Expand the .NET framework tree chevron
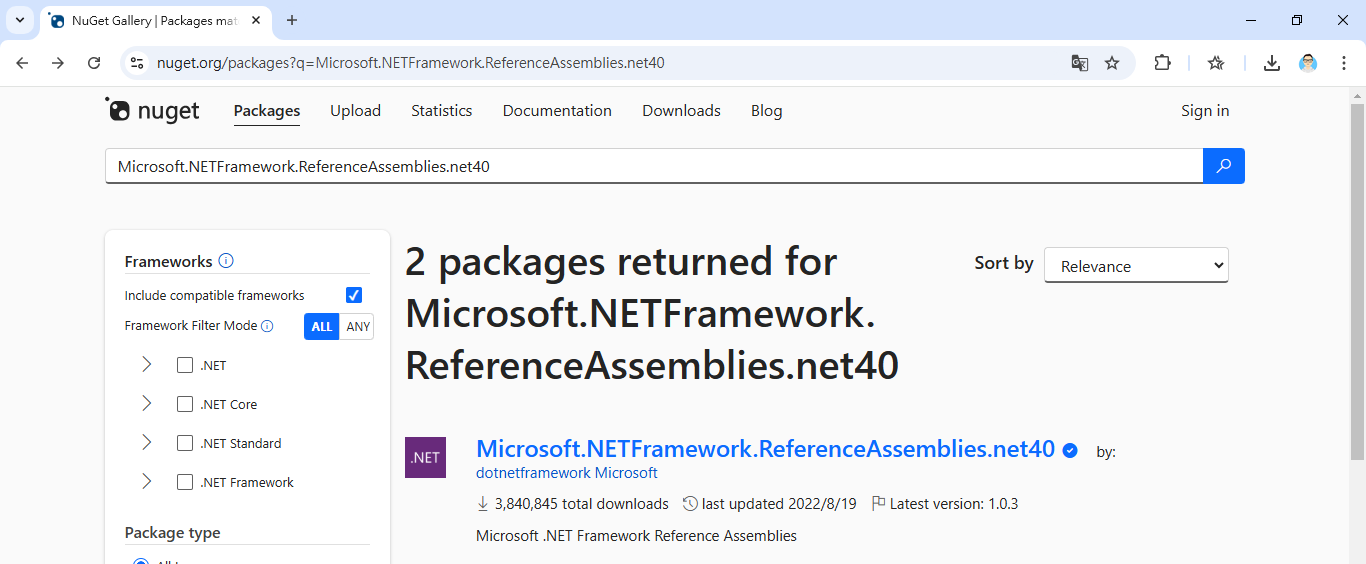Screen dimensions: 1366x564 [147, 365]
